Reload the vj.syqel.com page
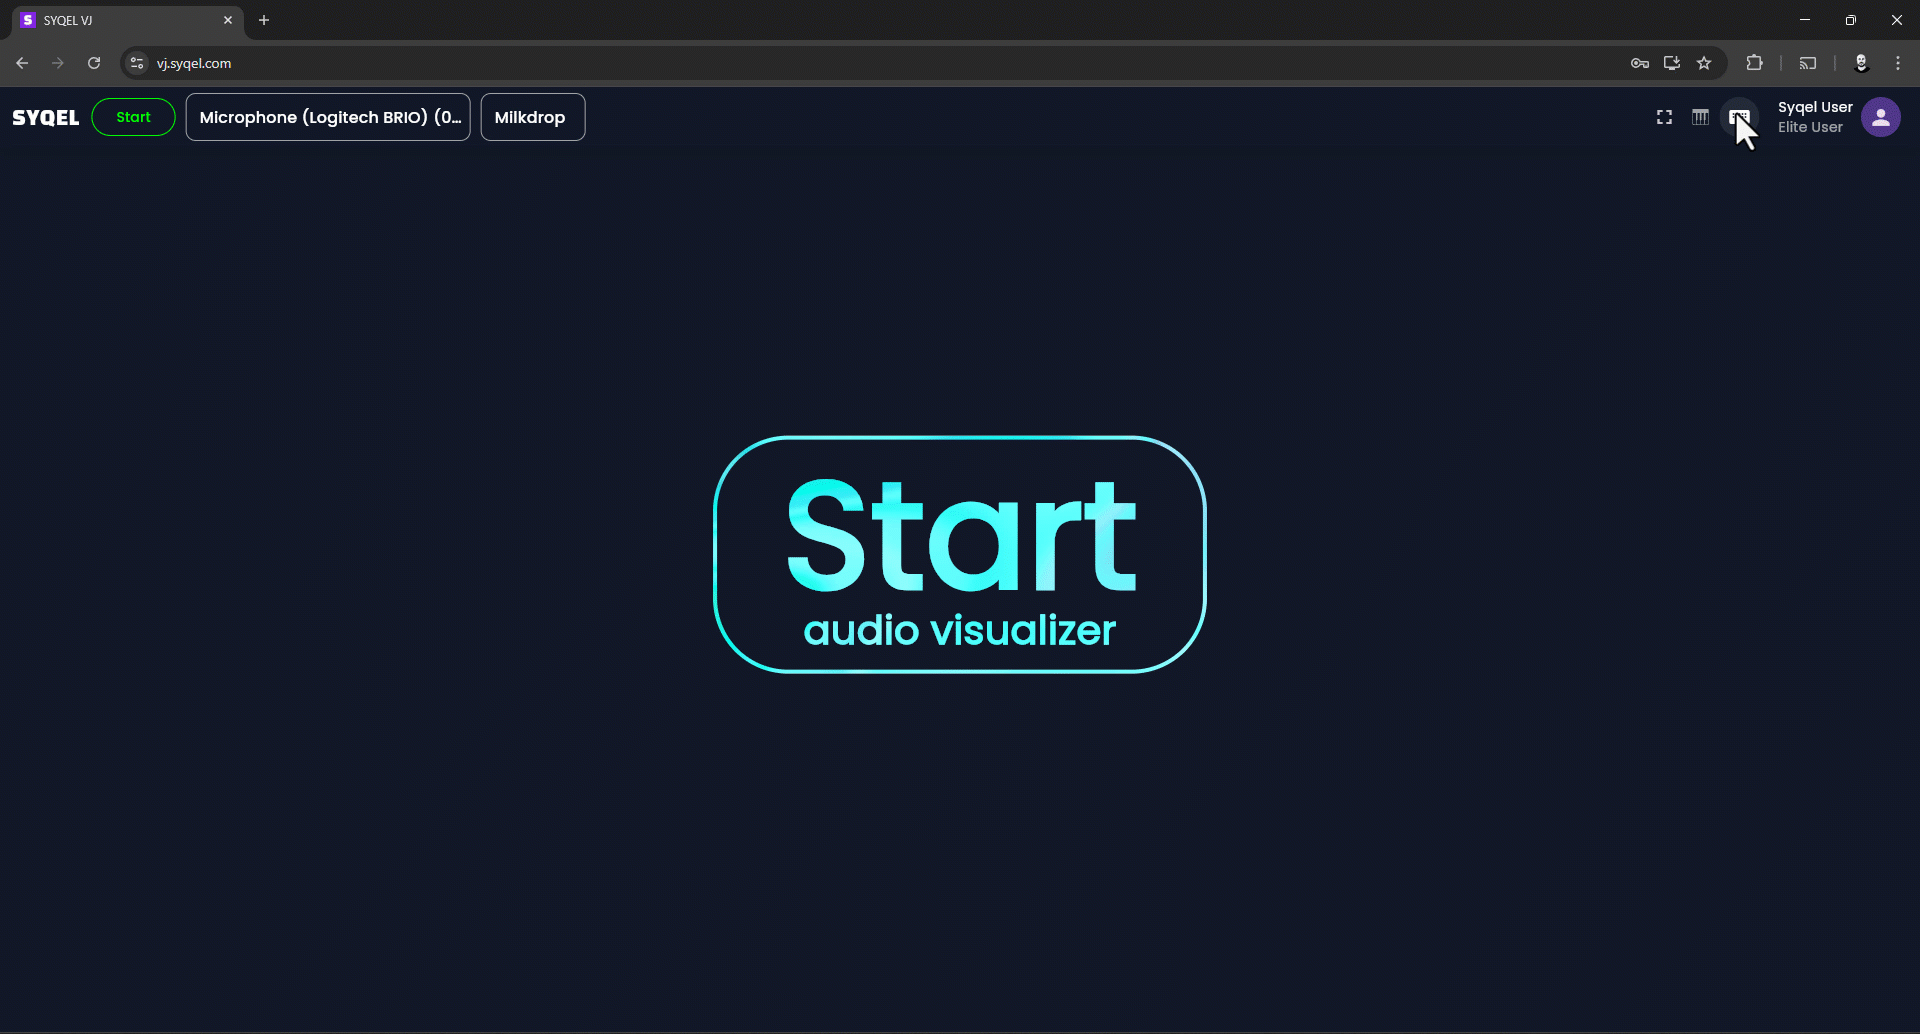 click(94, 63)
